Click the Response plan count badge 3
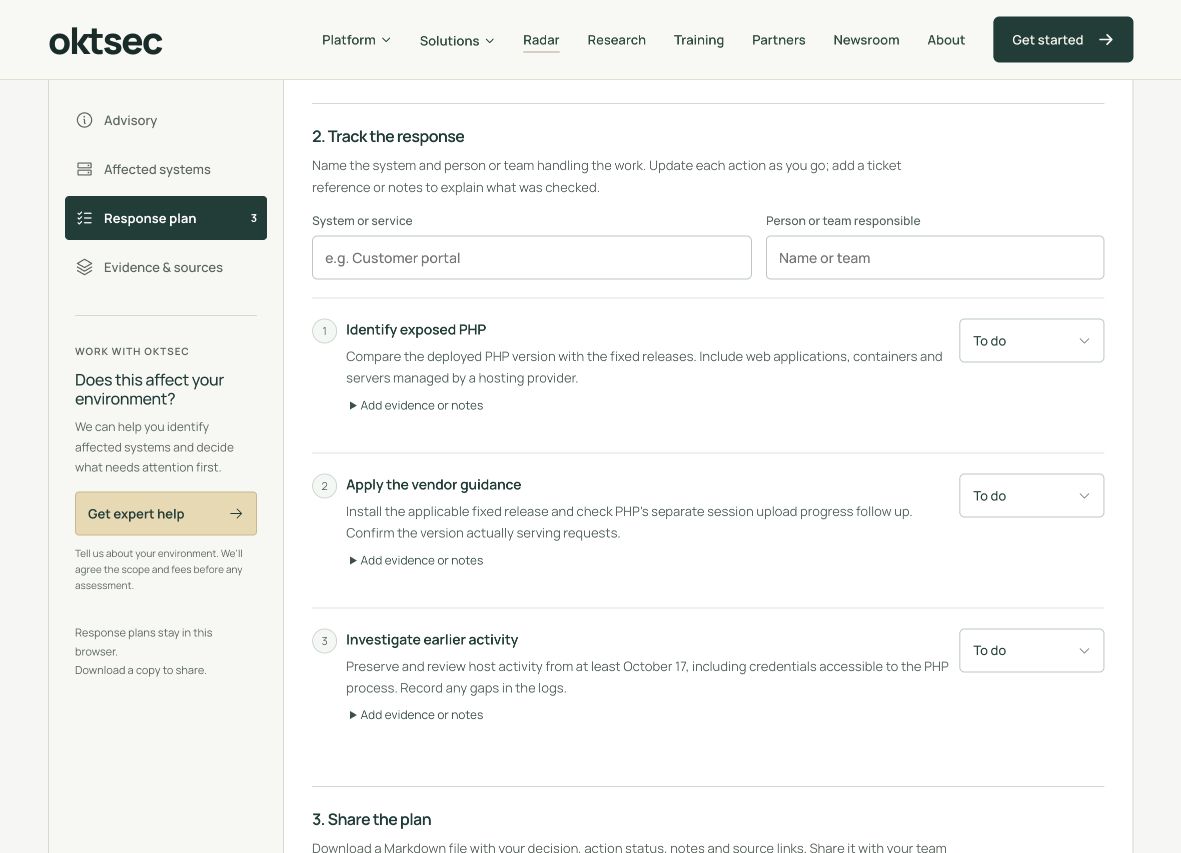 (x=254, y=218)
